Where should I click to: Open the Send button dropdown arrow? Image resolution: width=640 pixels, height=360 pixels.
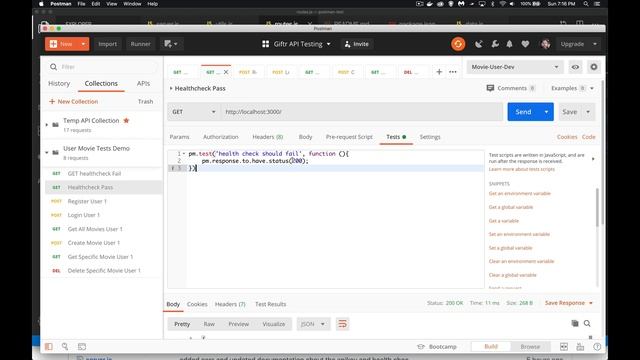coord(546,112)
